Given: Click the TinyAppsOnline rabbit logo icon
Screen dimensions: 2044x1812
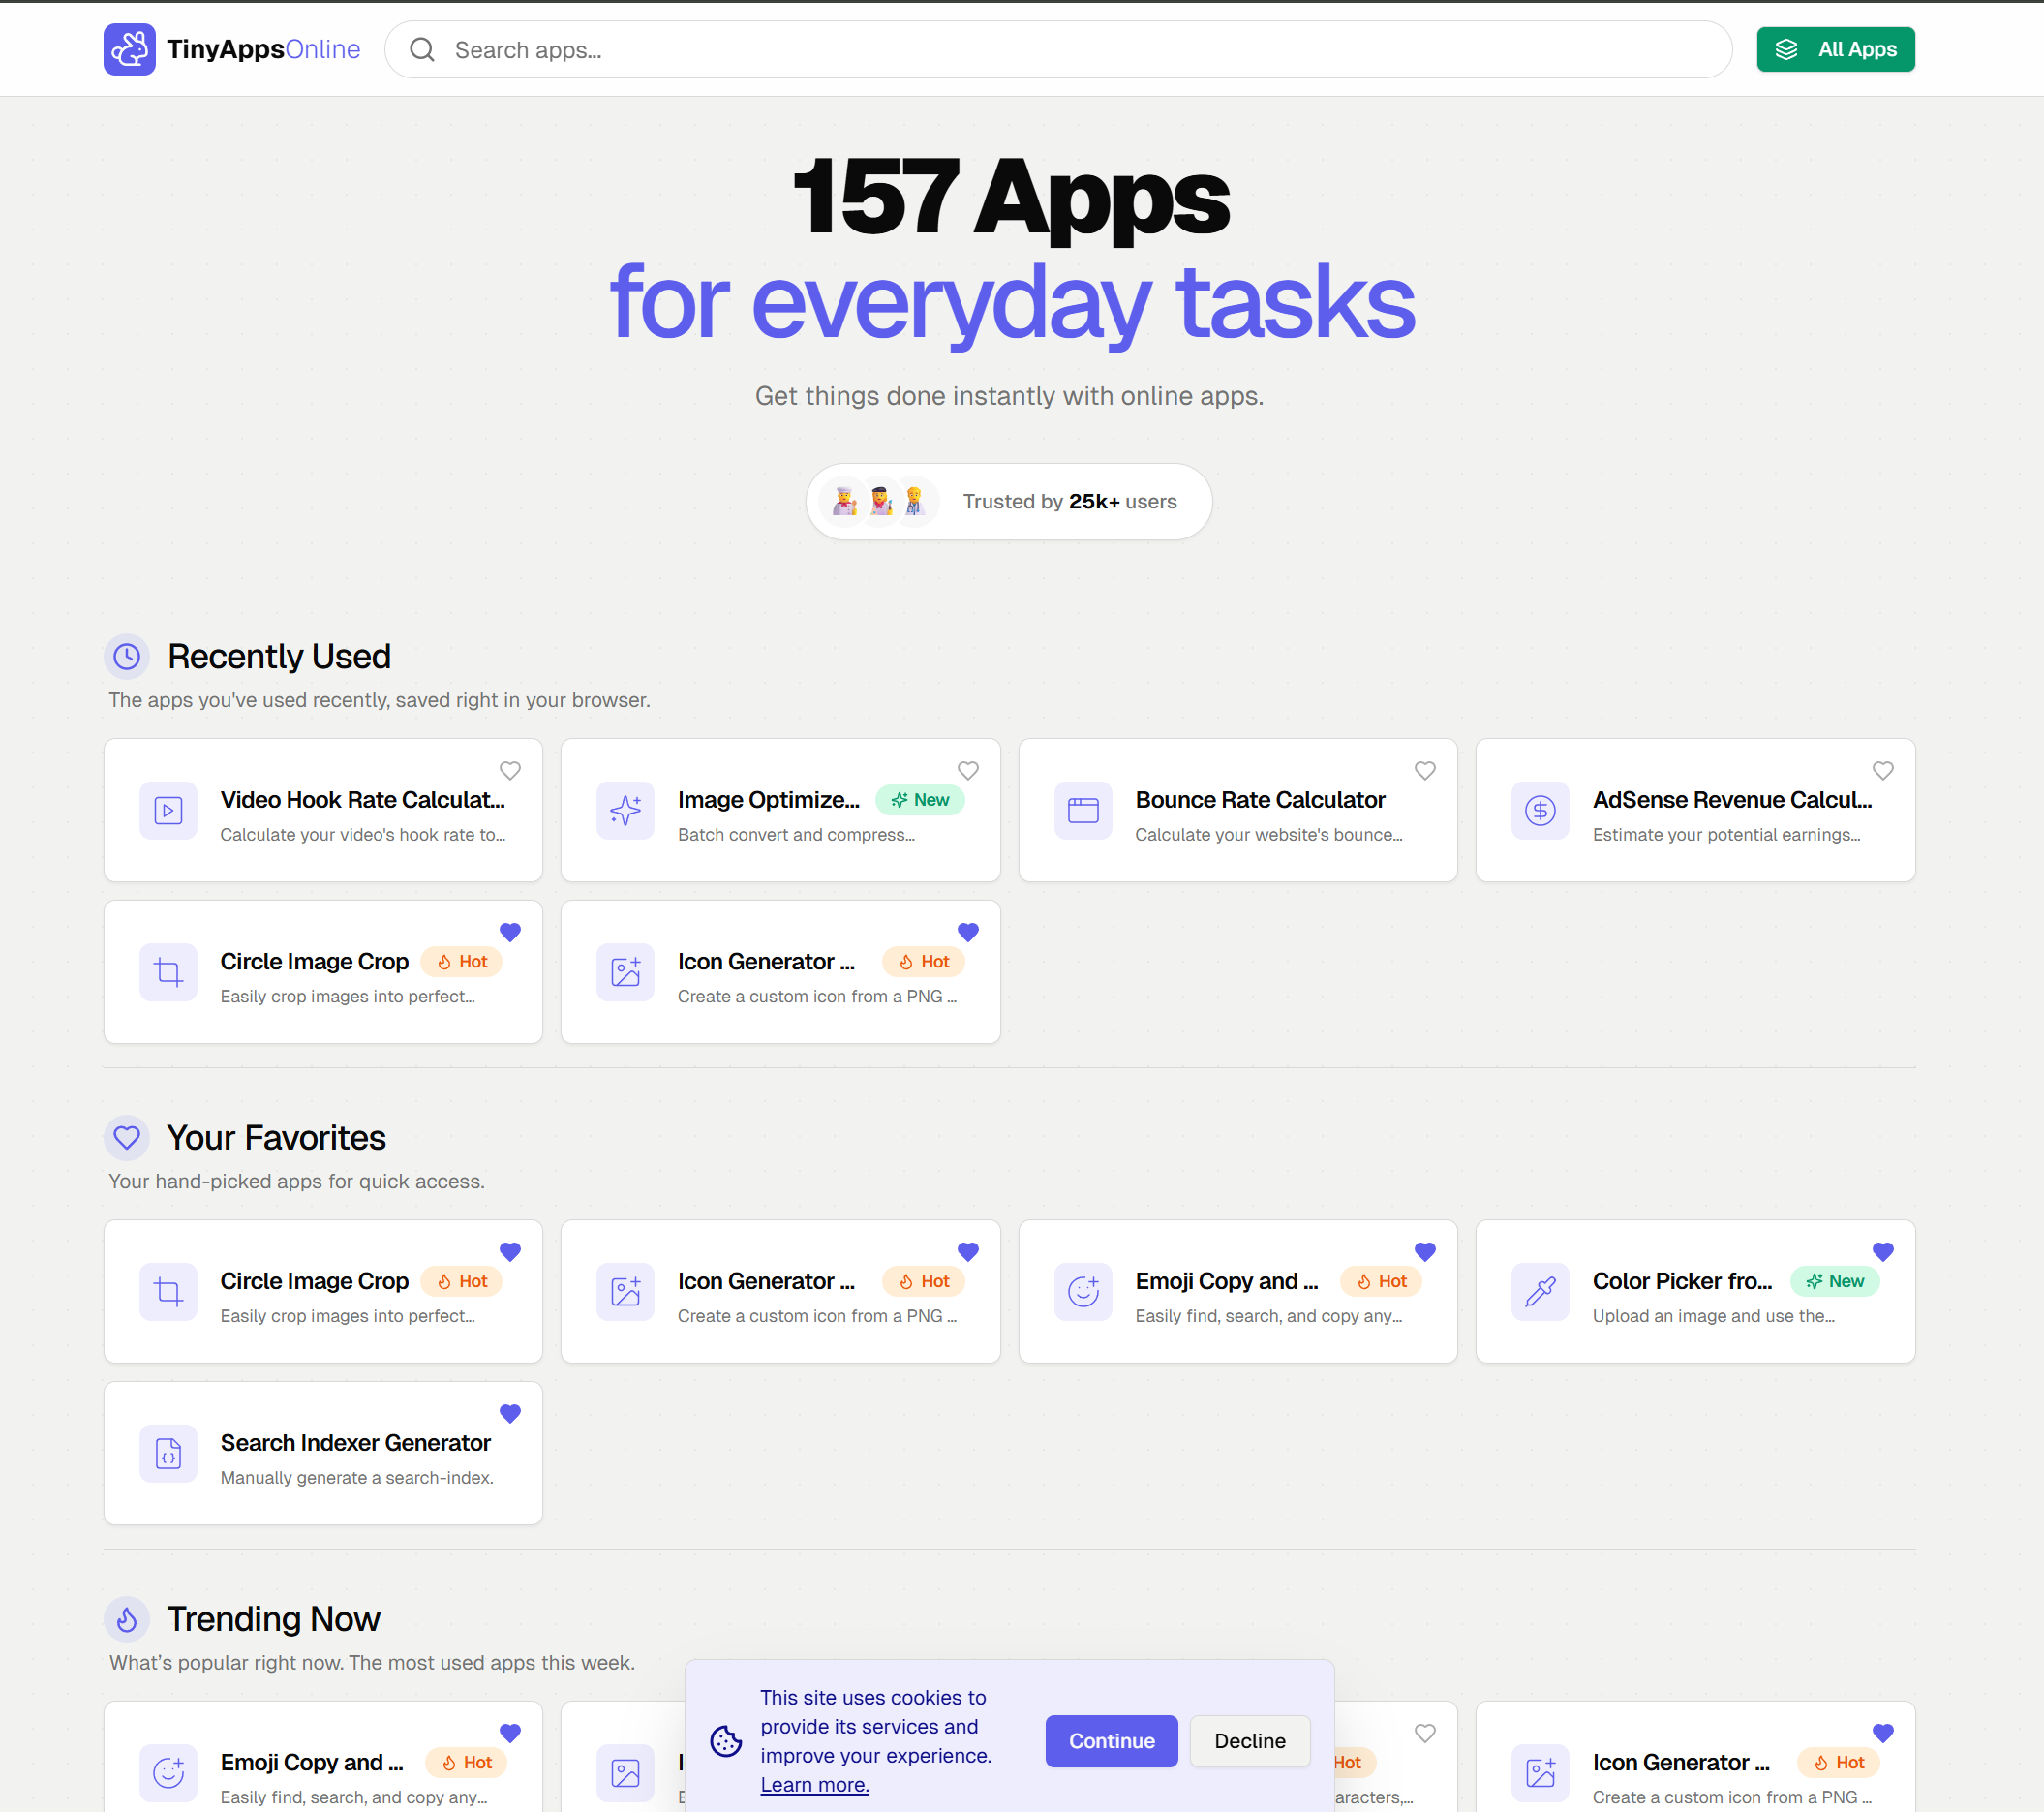Looking at the screenshot, I should 130,49.
